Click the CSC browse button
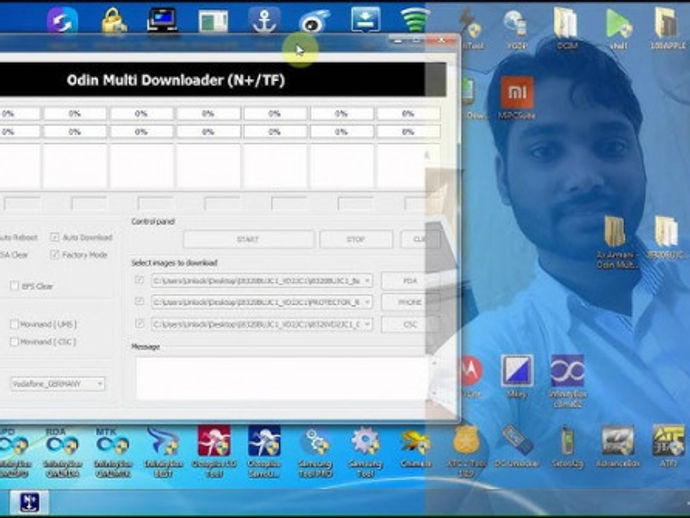This screenshot has height=518, width=690. (x=410, y=325)
